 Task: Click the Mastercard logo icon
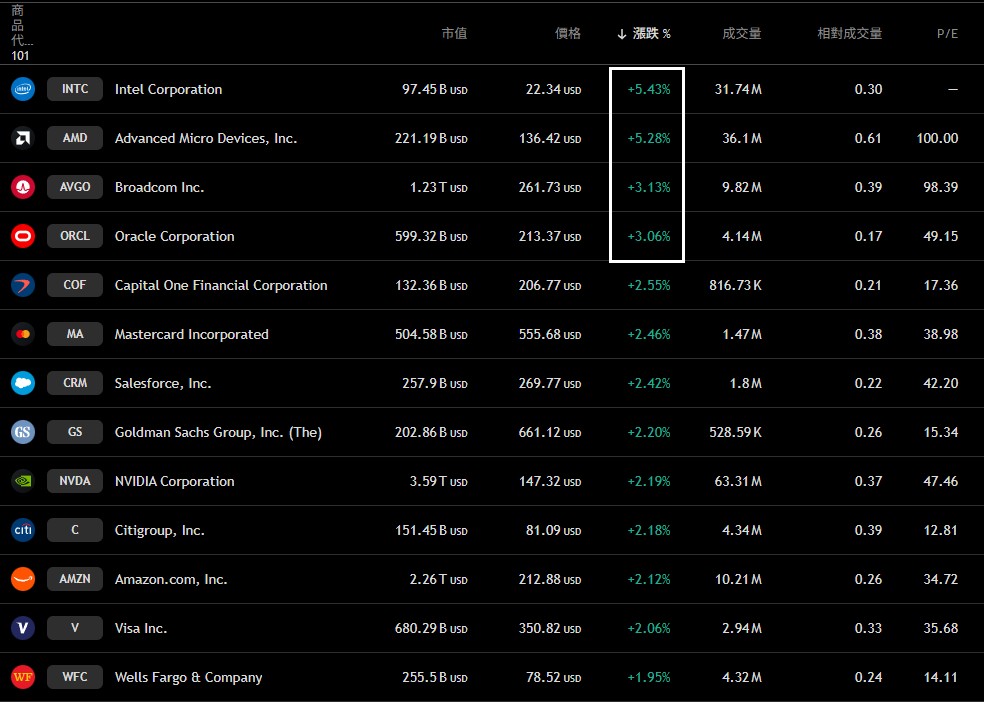(22, 334)
